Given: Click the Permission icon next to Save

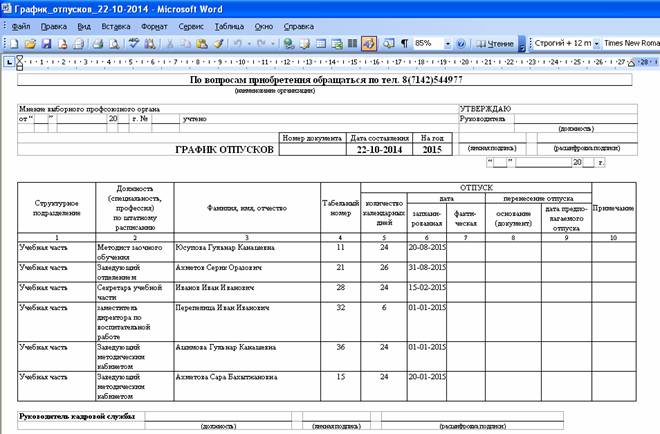Looking at the screenshot, I should point(62,43).
